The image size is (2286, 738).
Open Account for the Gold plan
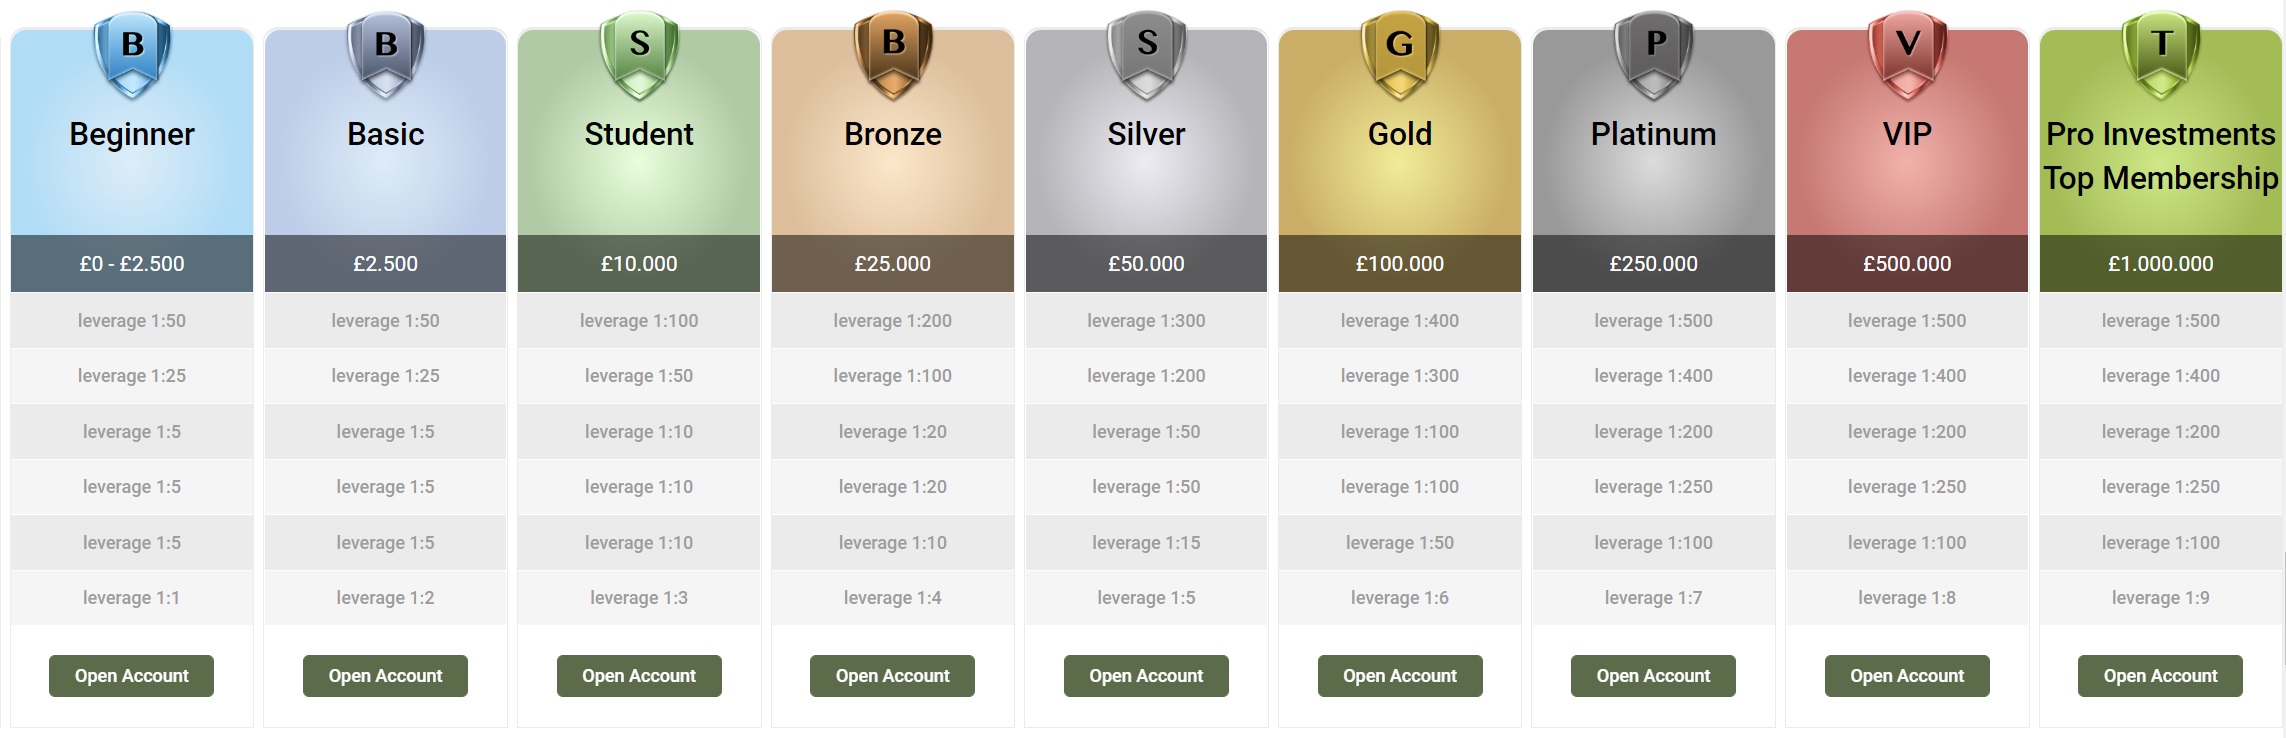click(1400, 676)
